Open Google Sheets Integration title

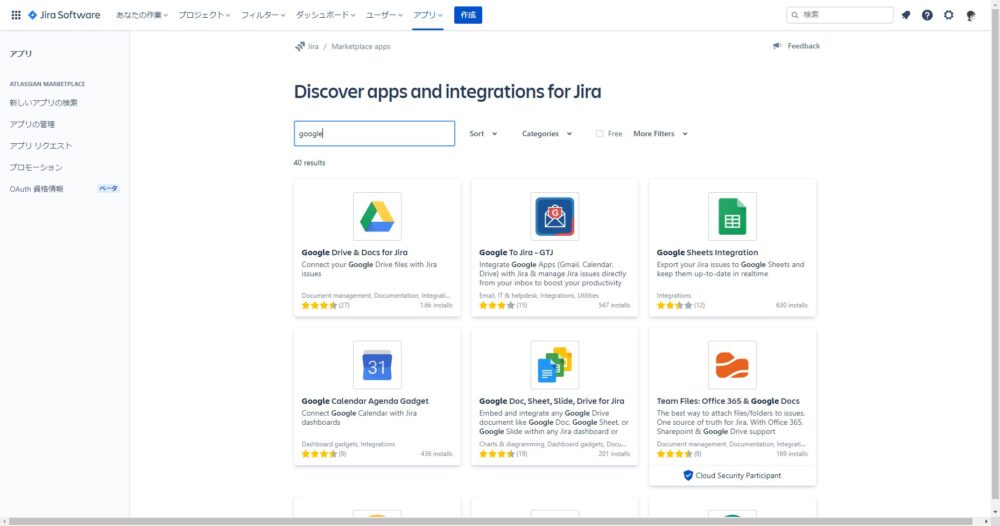pyautogui.click(x=707, y=252)
